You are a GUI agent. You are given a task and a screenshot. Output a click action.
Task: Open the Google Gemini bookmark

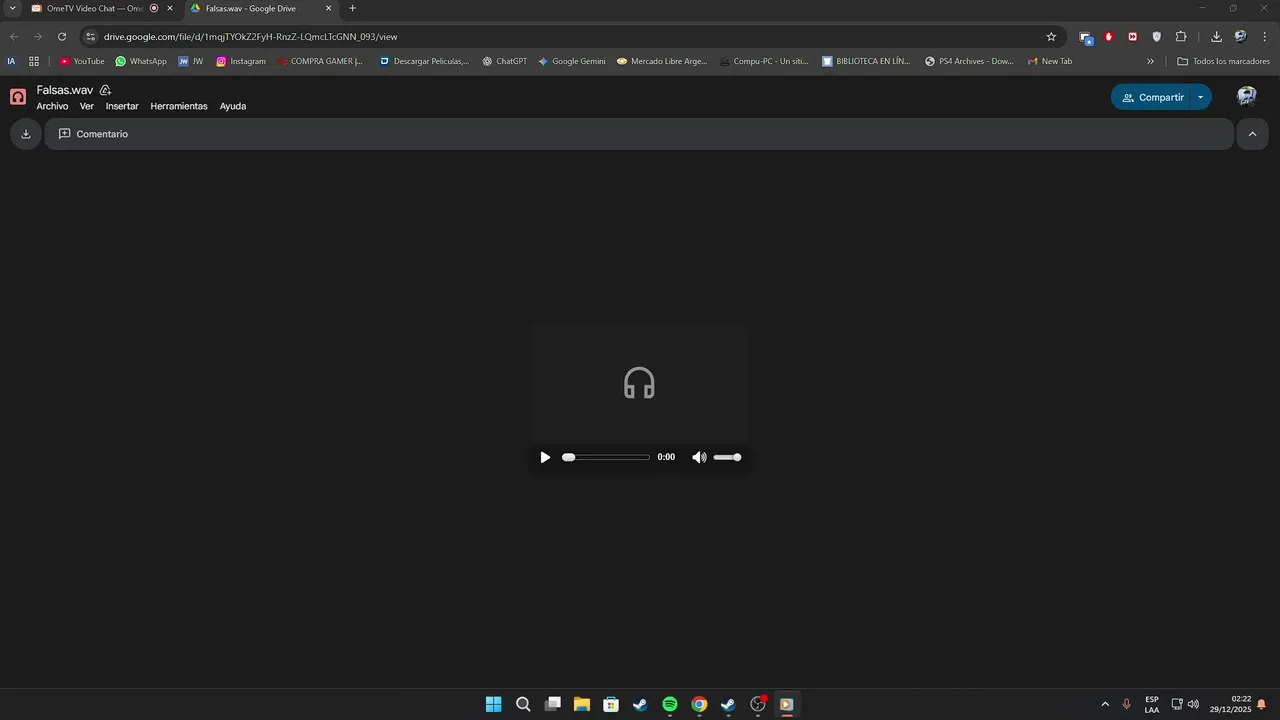click(572, 61)
